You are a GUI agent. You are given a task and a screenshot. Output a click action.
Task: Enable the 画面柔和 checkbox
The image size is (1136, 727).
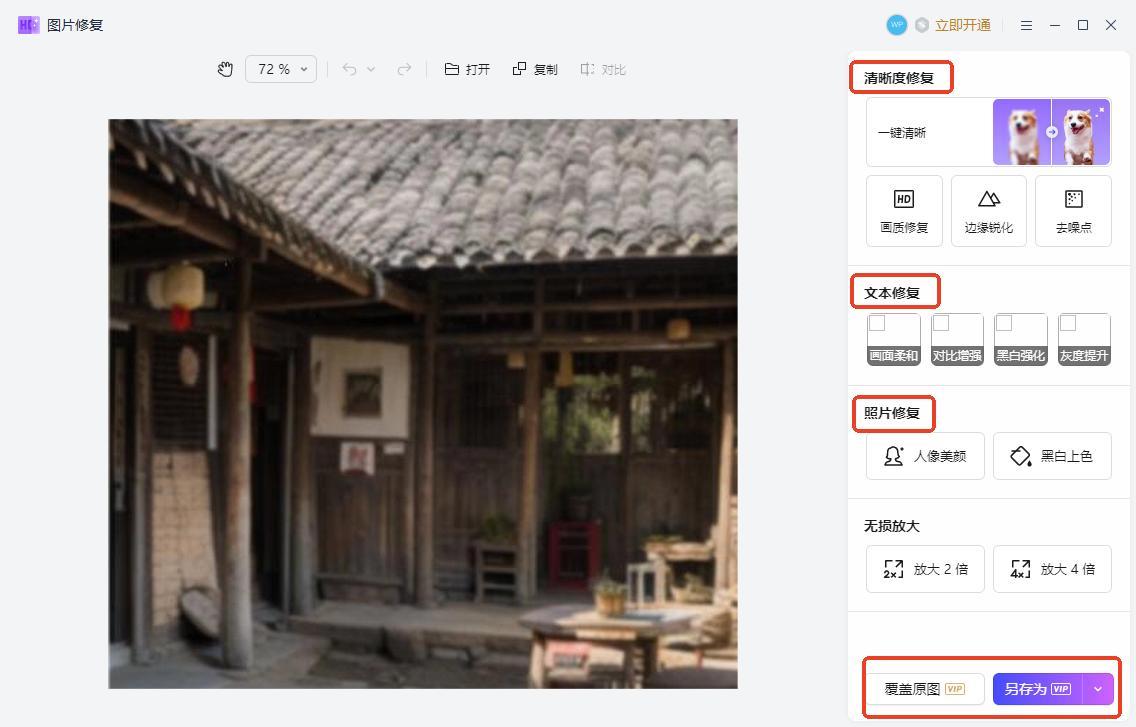[877, 323]
